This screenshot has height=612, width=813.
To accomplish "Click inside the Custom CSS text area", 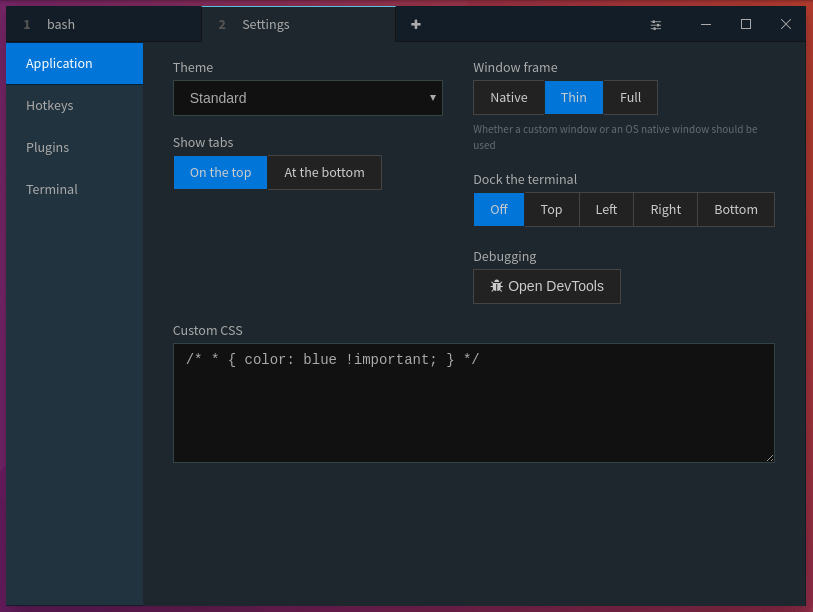I will tap(473, 410).
